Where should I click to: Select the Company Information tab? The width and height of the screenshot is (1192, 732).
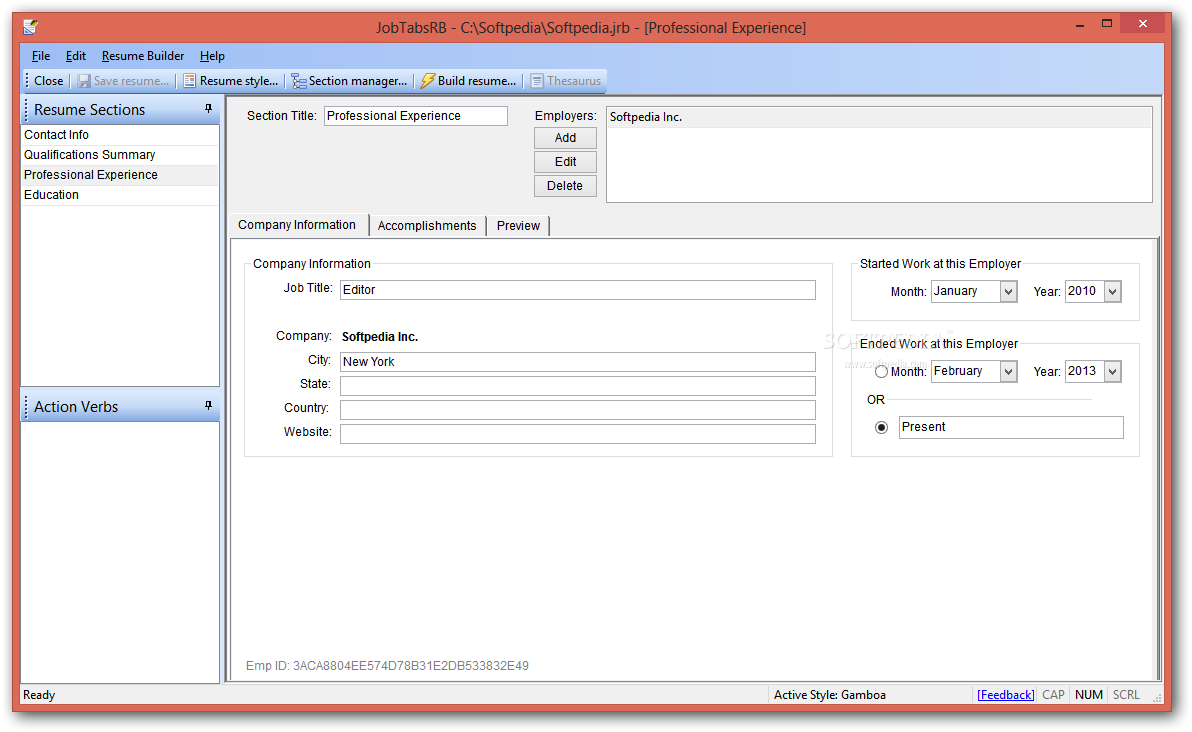297,225
